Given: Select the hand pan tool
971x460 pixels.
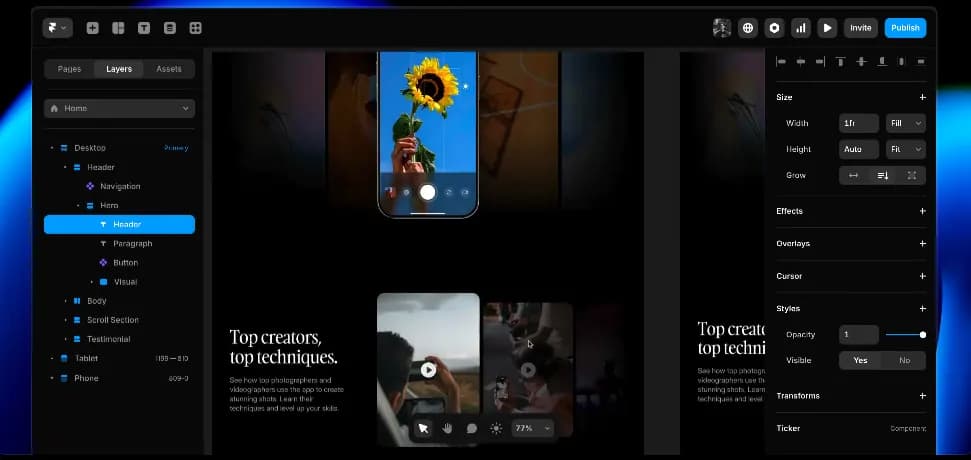Looking at the screenshot, I should point(447,428).
